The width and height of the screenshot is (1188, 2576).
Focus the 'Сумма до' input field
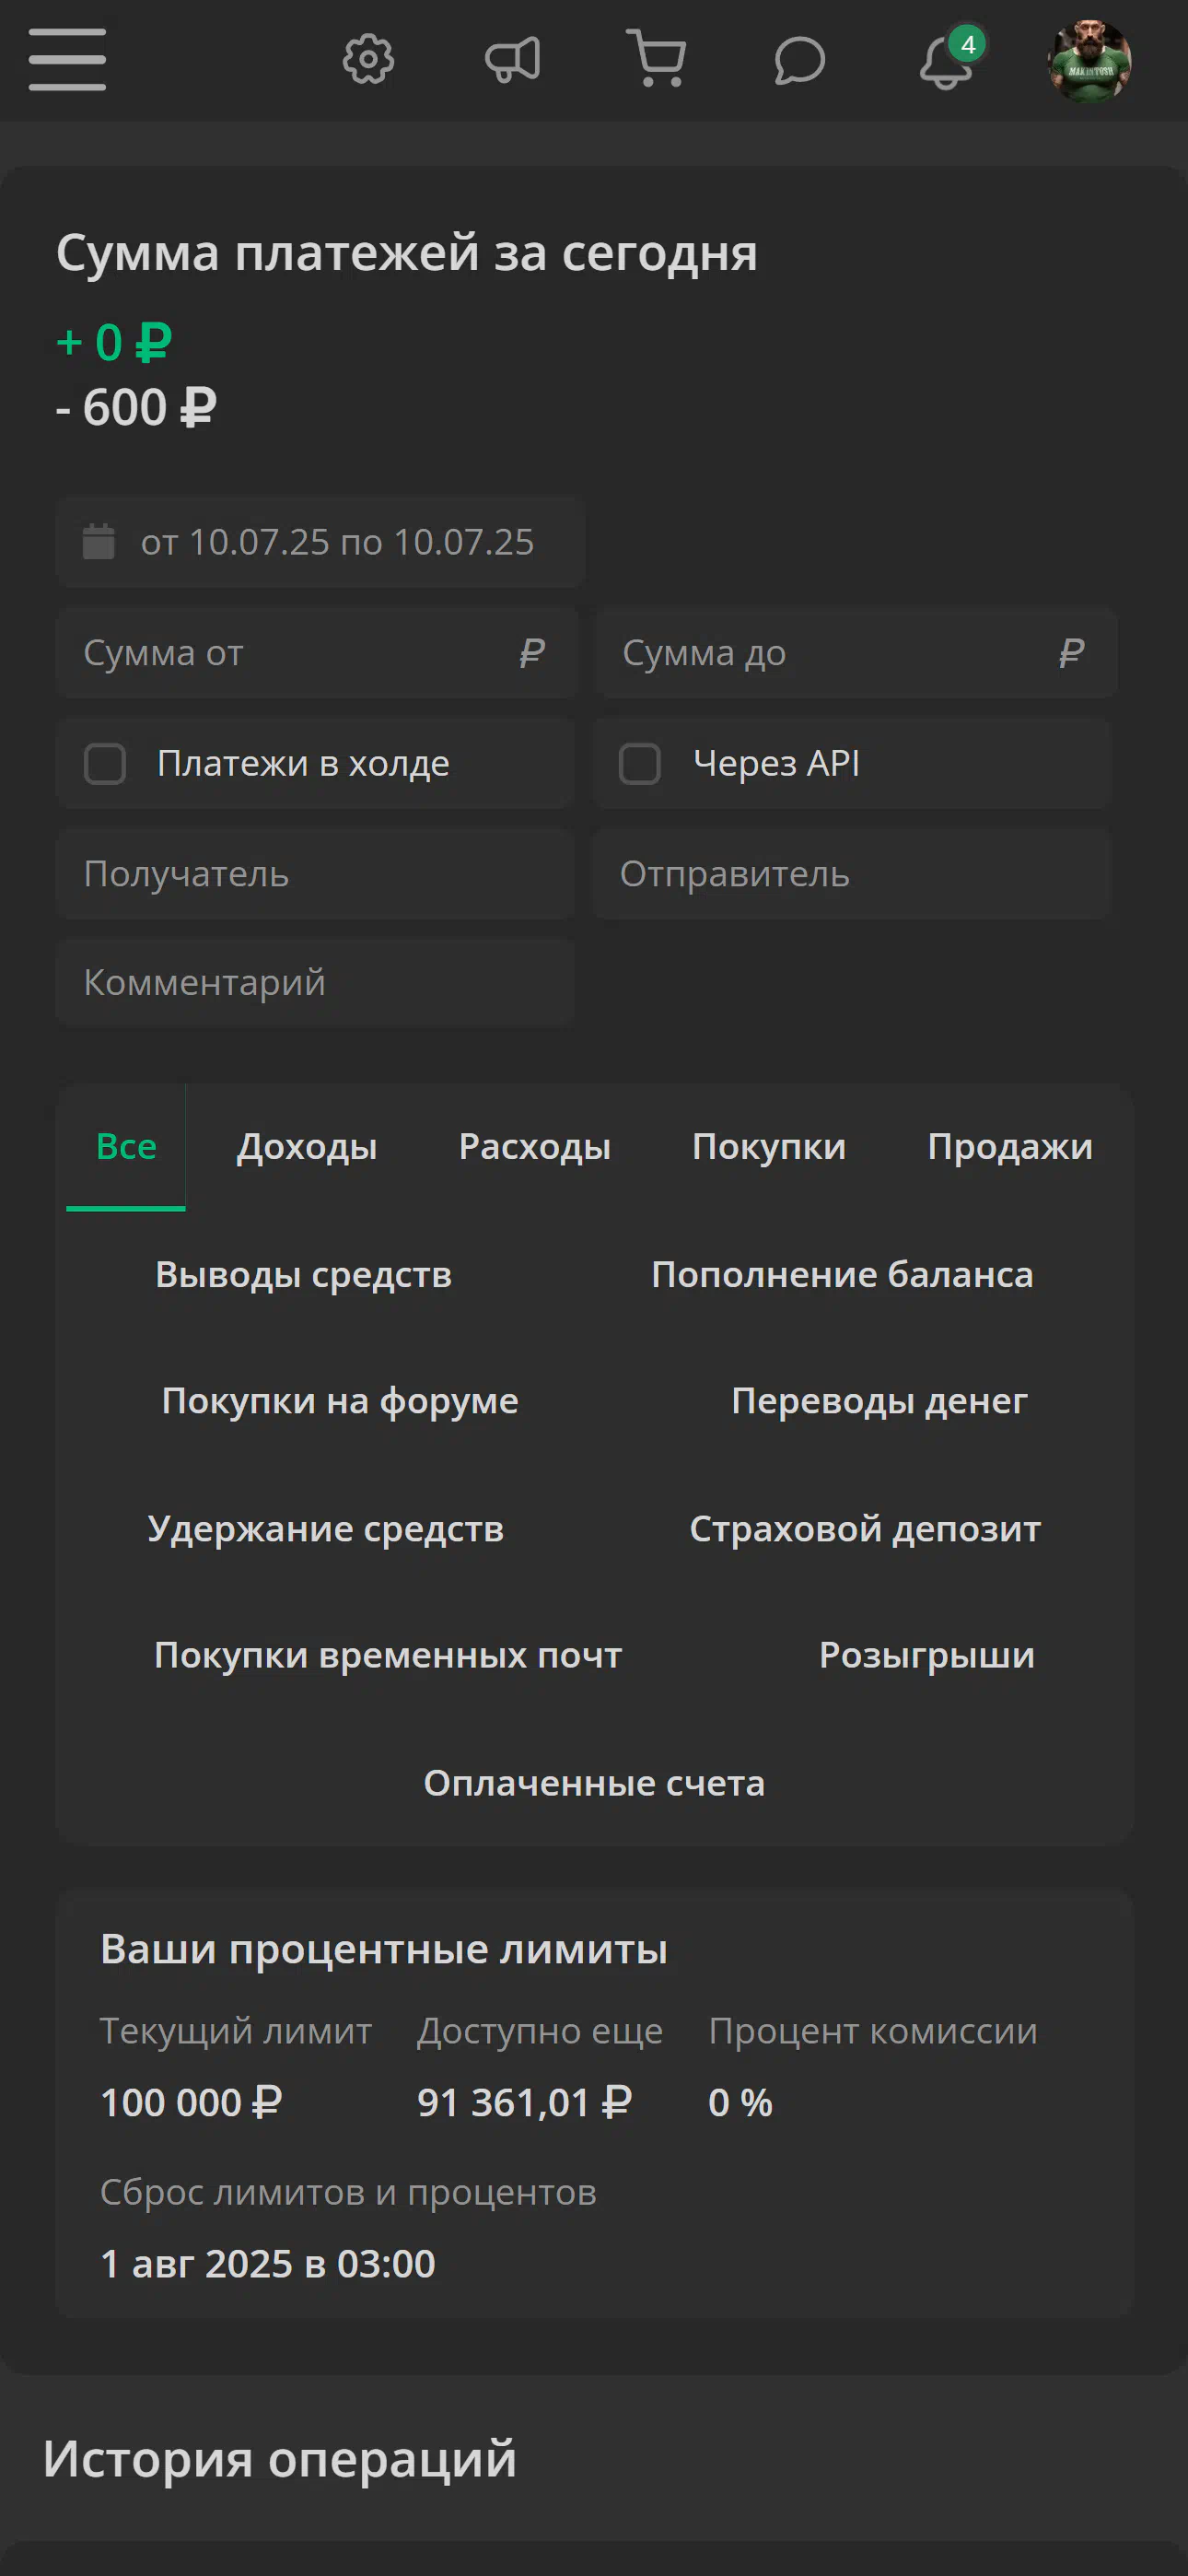pyautogui.click(x=856, y=653)
